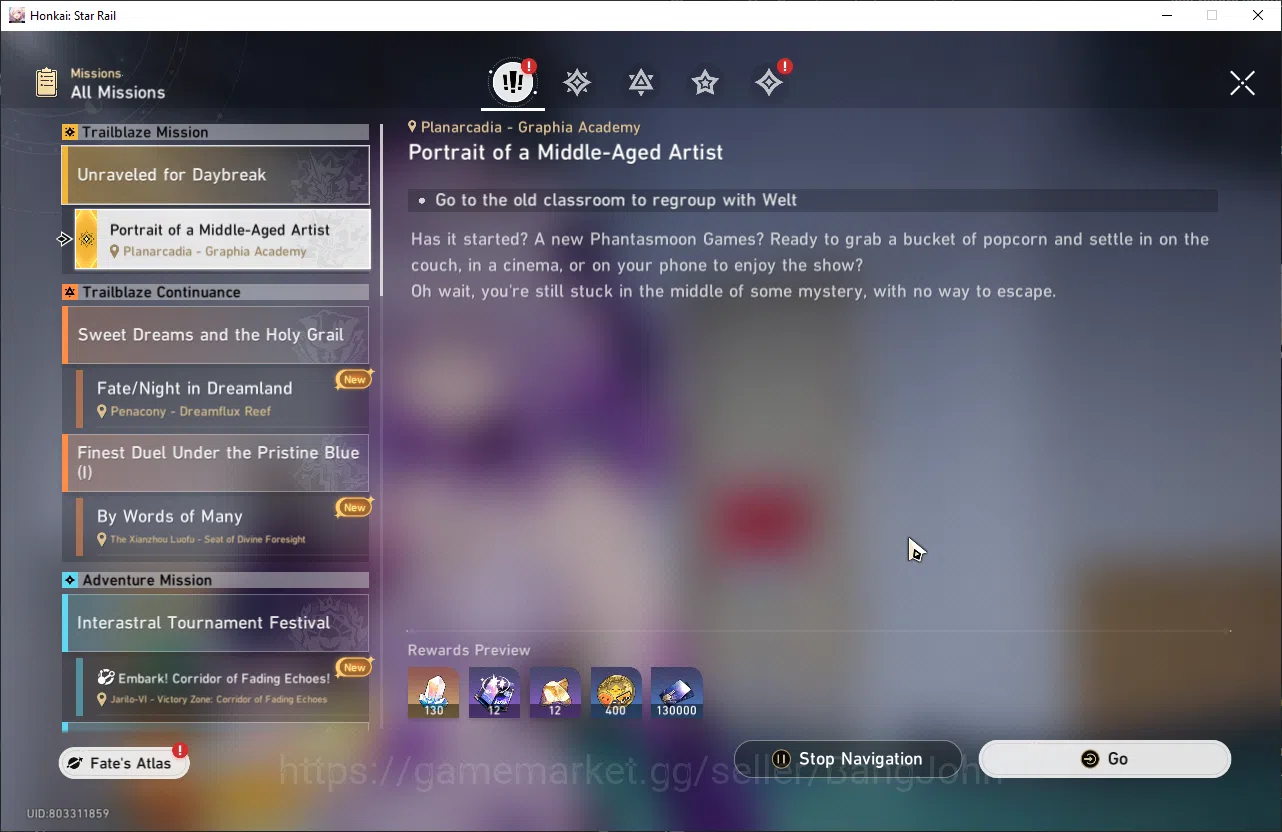Close the Missions screen with X icon

point(1242,83)
